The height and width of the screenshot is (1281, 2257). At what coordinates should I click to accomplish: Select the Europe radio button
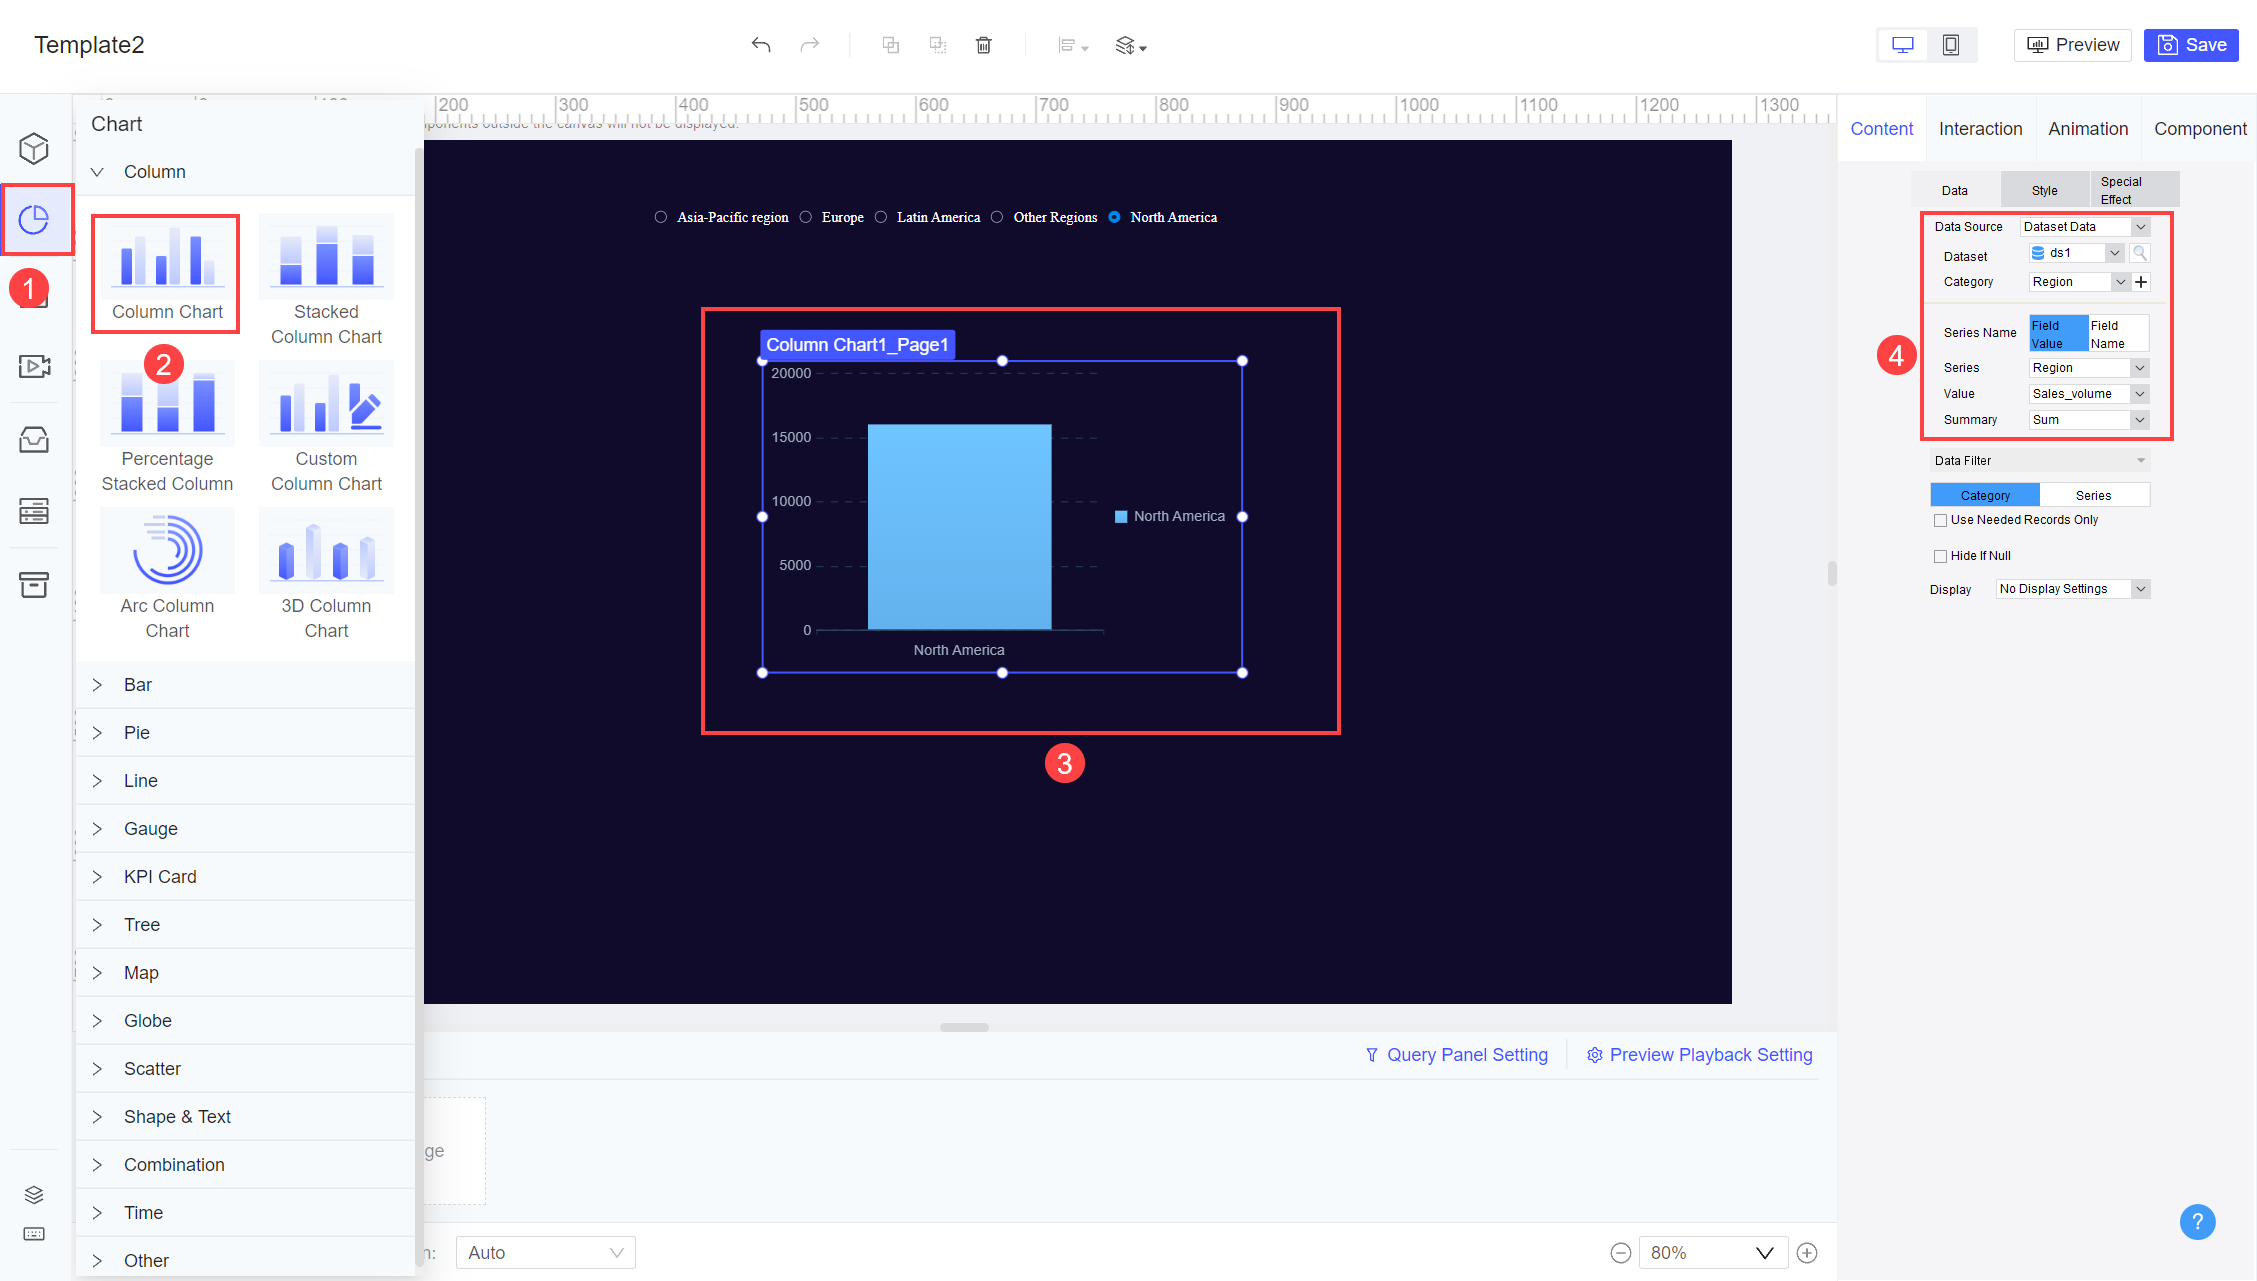tap(805, 217)
